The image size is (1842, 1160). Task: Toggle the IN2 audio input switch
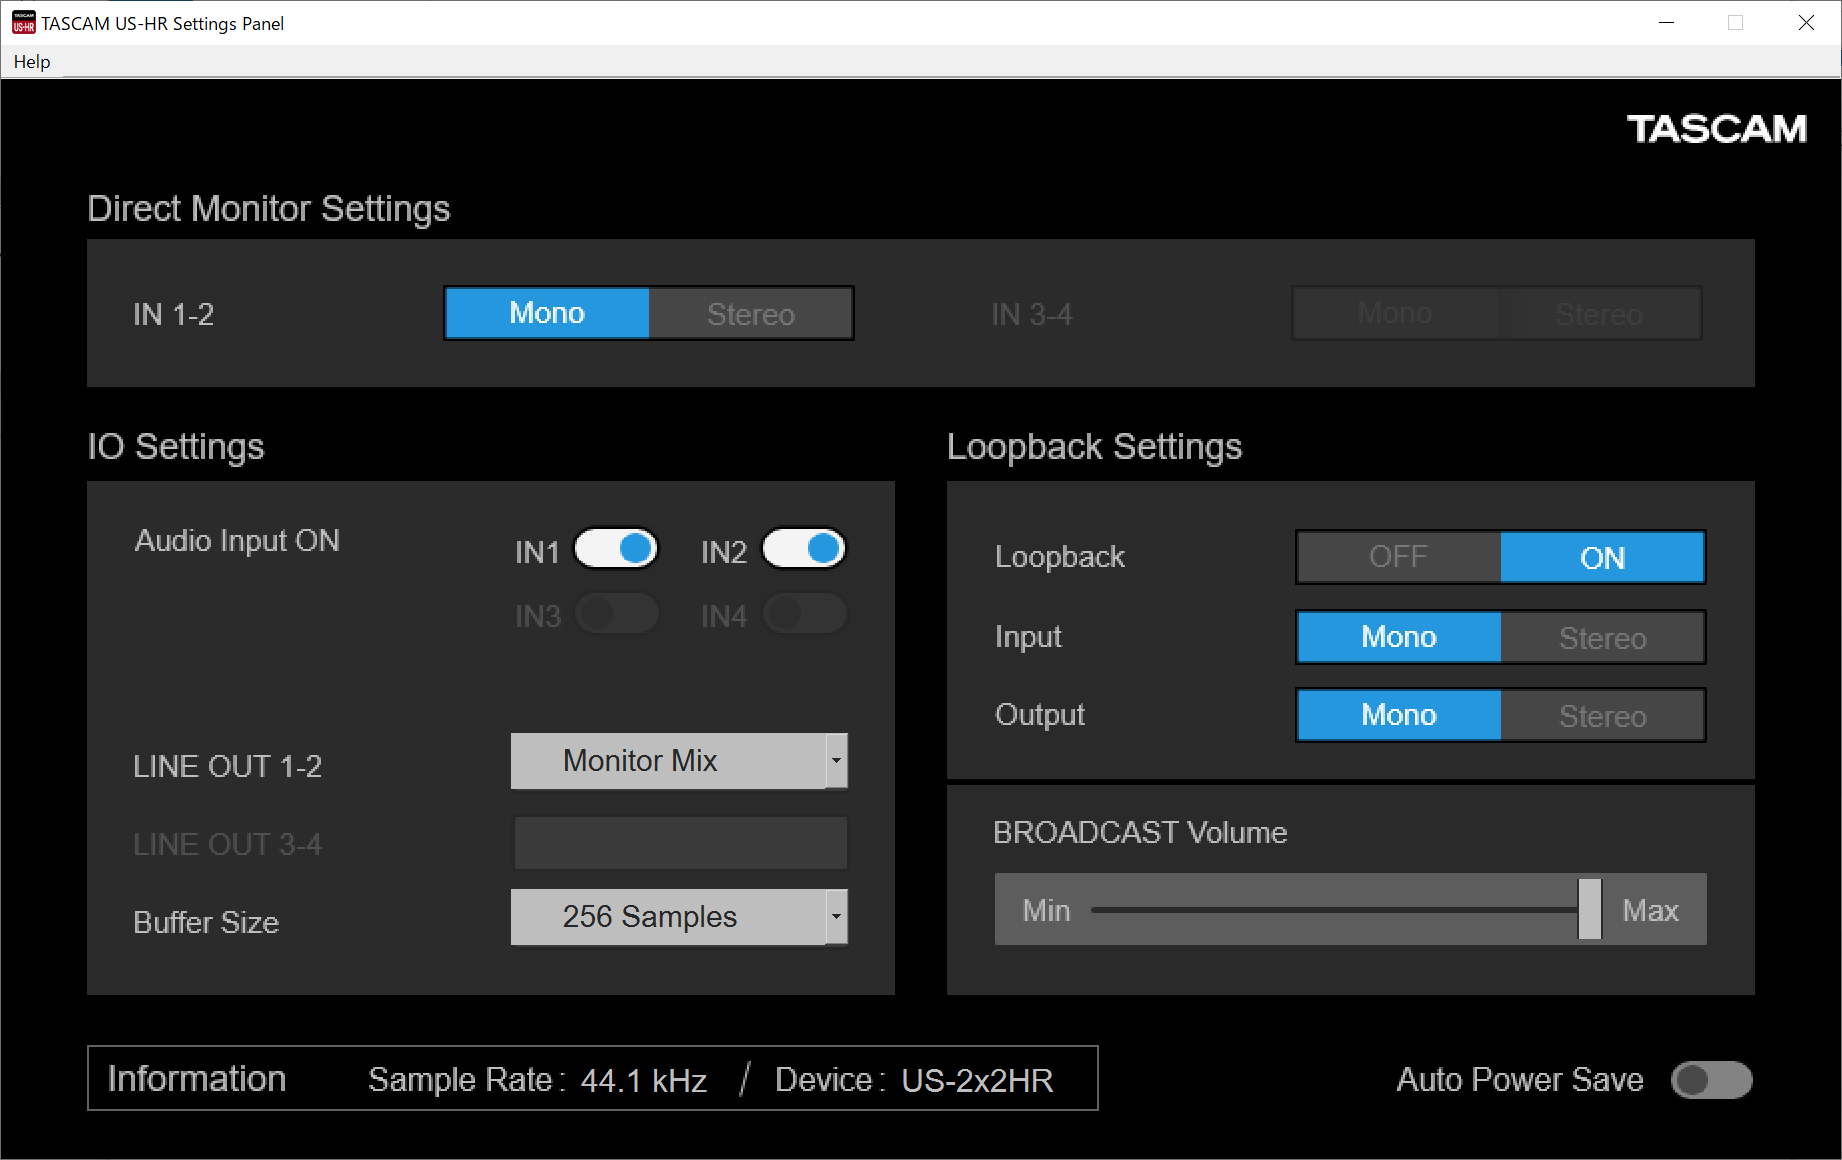804,549
